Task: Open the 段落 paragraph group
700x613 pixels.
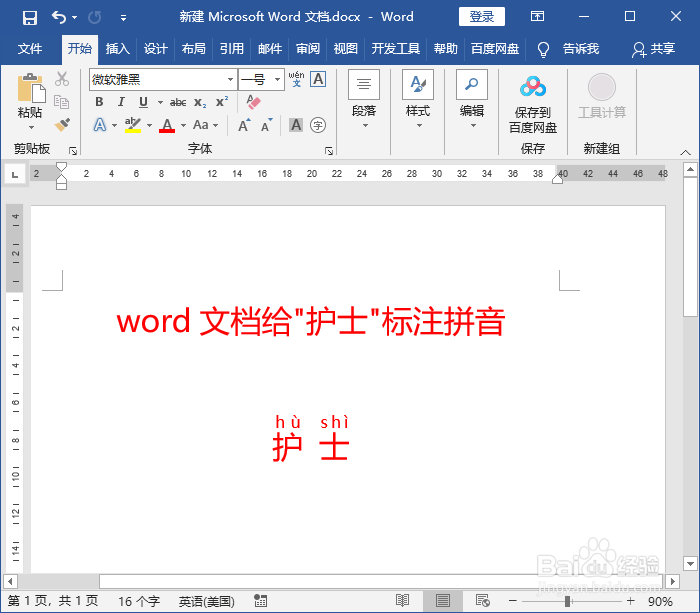Action: click(364, 100)
